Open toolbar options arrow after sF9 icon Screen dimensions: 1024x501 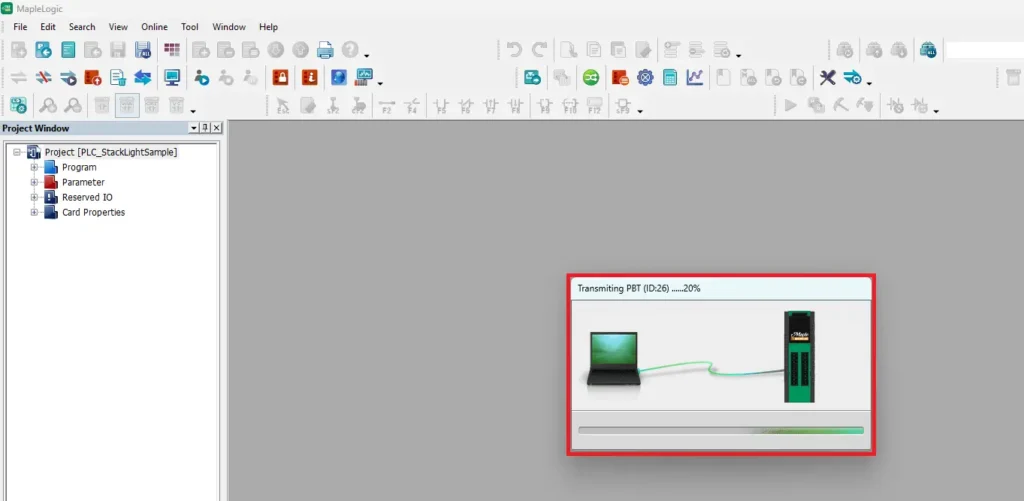[639, 111]
